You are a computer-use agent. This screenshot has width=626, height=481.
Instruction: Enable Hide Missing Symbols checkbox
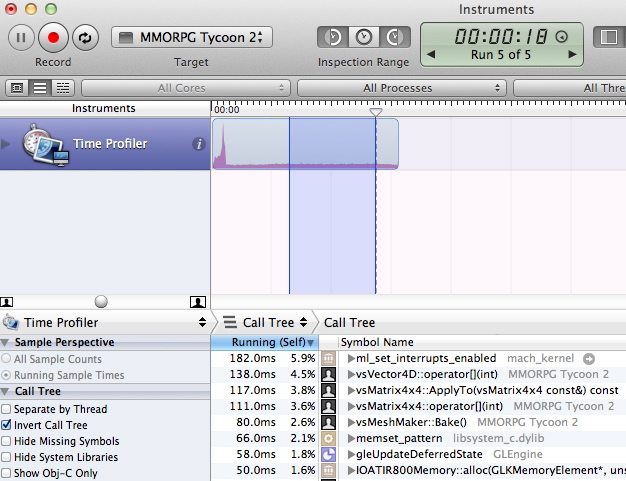6,441
